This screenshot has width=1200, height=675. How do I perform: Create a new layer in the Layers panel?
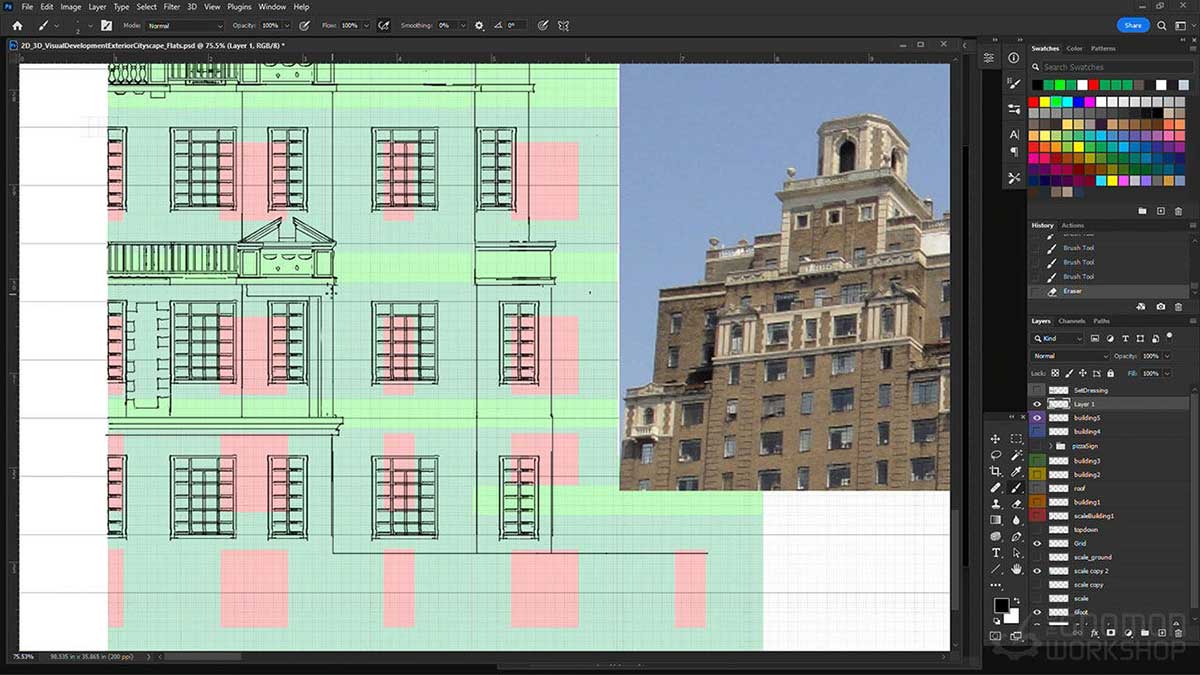pos(1161,633)
